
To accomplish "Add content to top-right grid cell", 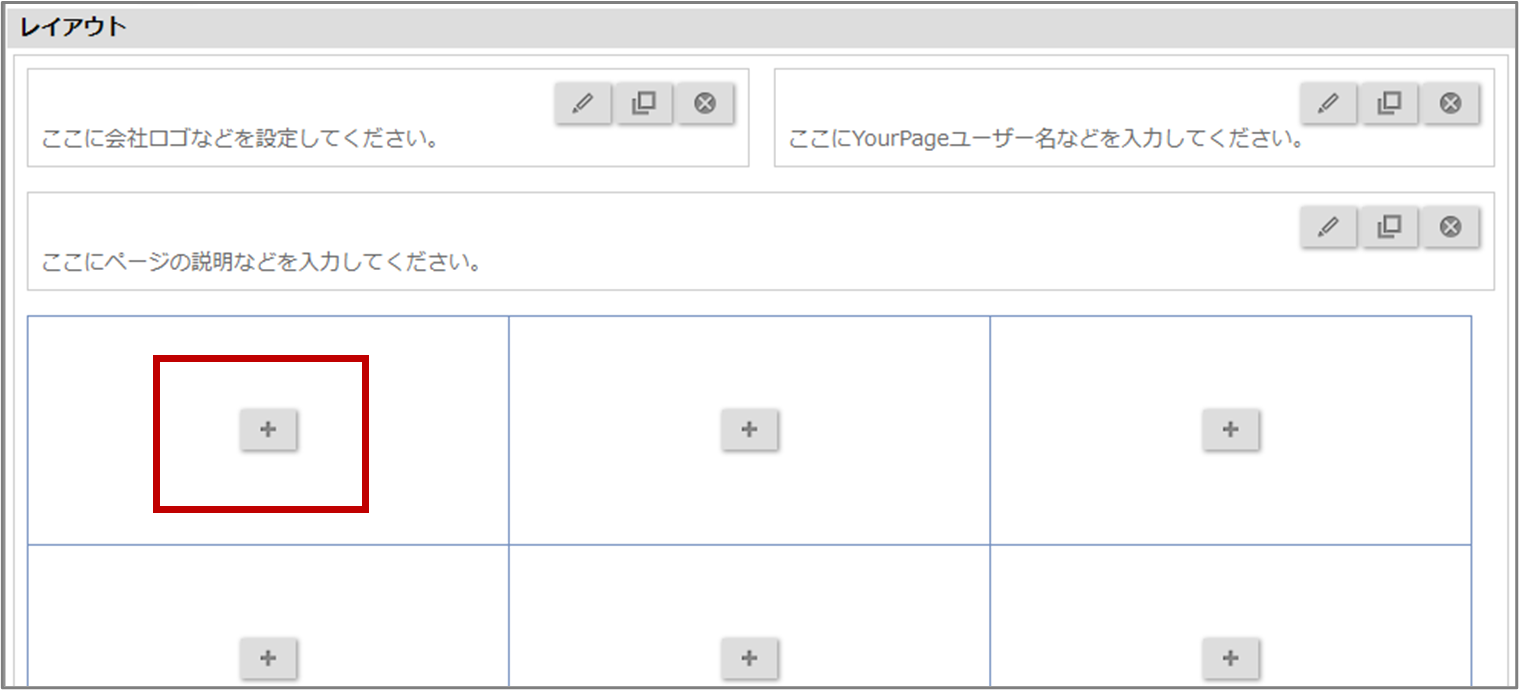I will [x=1231, y=429].
